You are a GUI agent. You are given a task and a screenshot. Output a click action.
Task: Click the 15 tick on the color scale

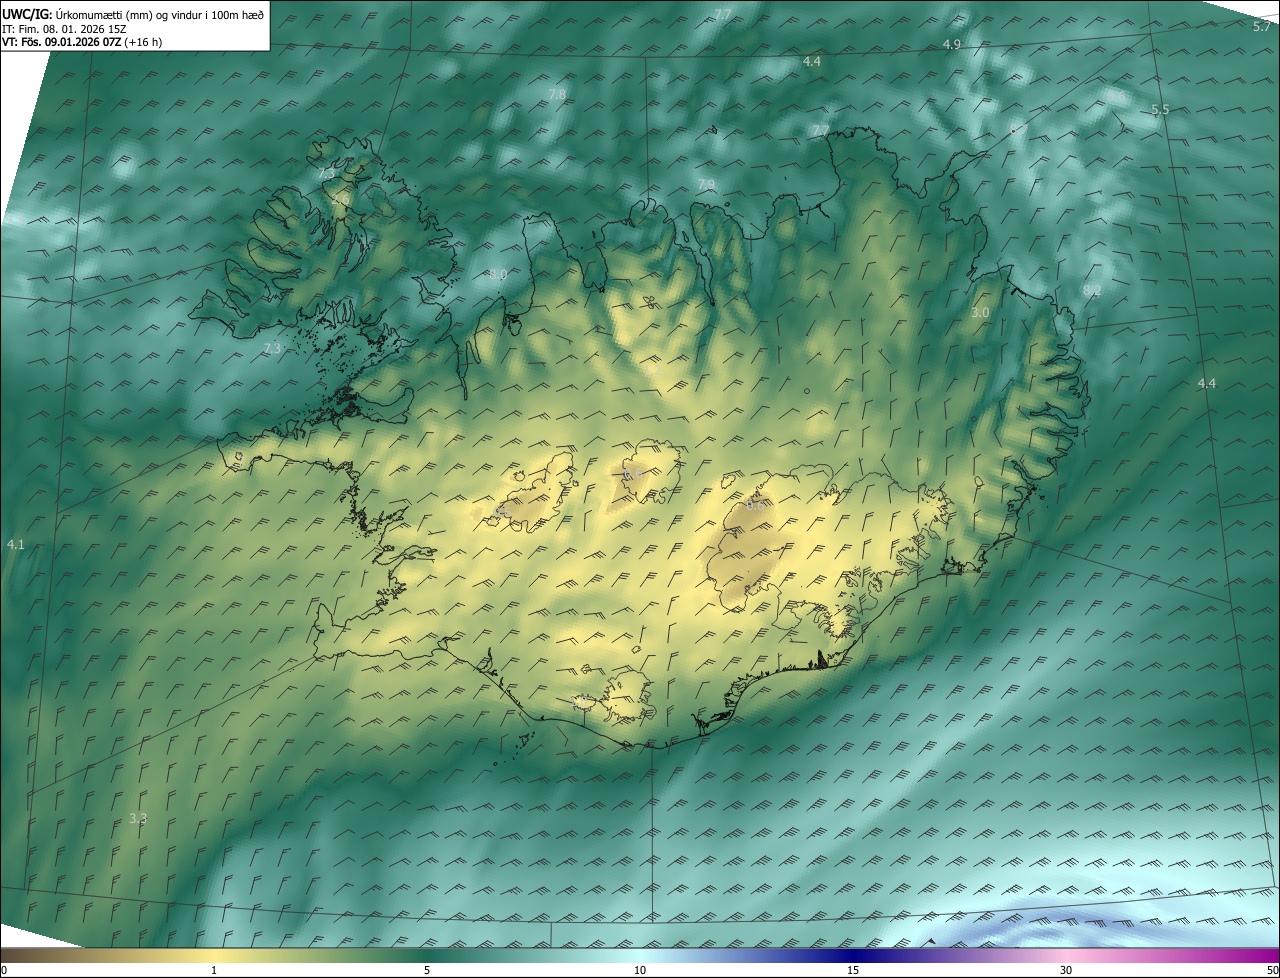[853, 971]
